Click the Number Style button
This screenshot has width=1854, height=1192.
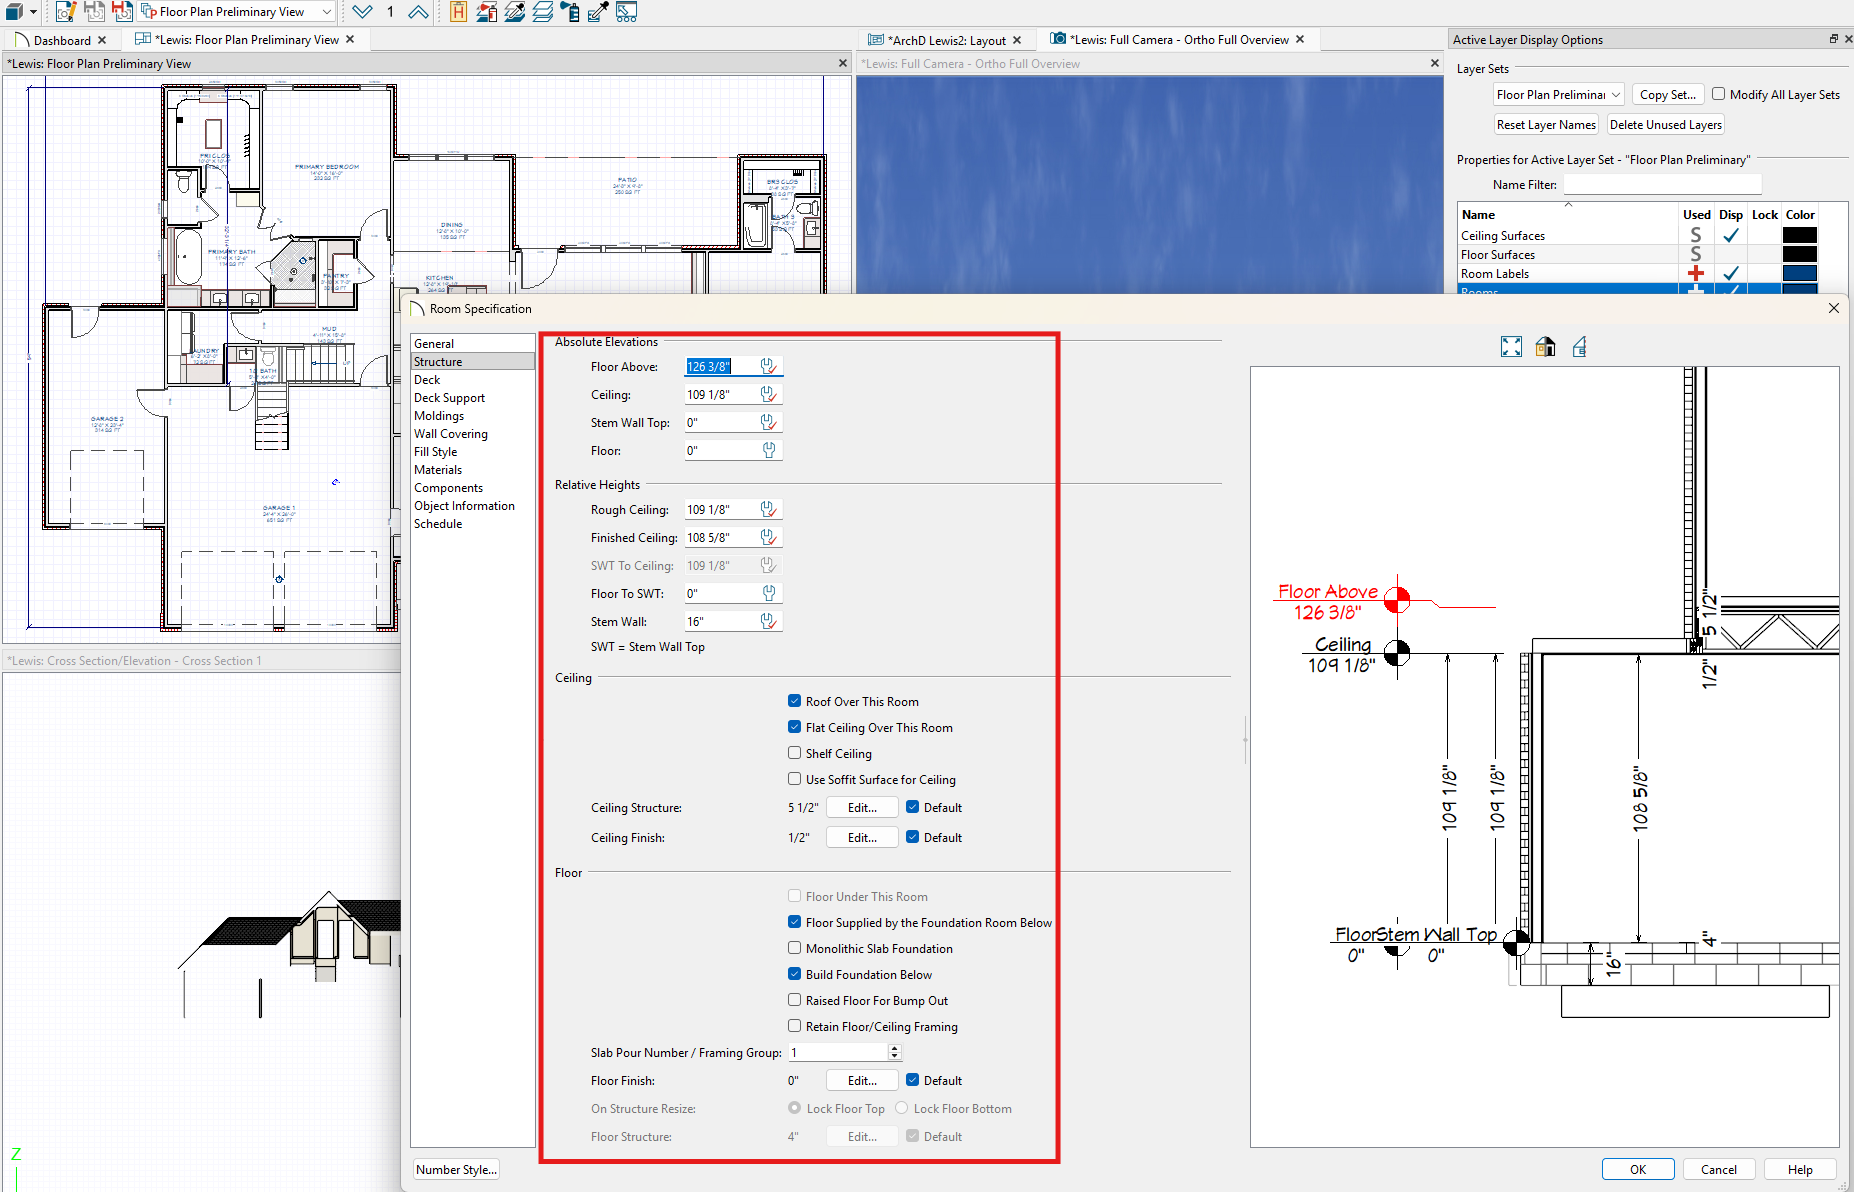coord(456,1170)
